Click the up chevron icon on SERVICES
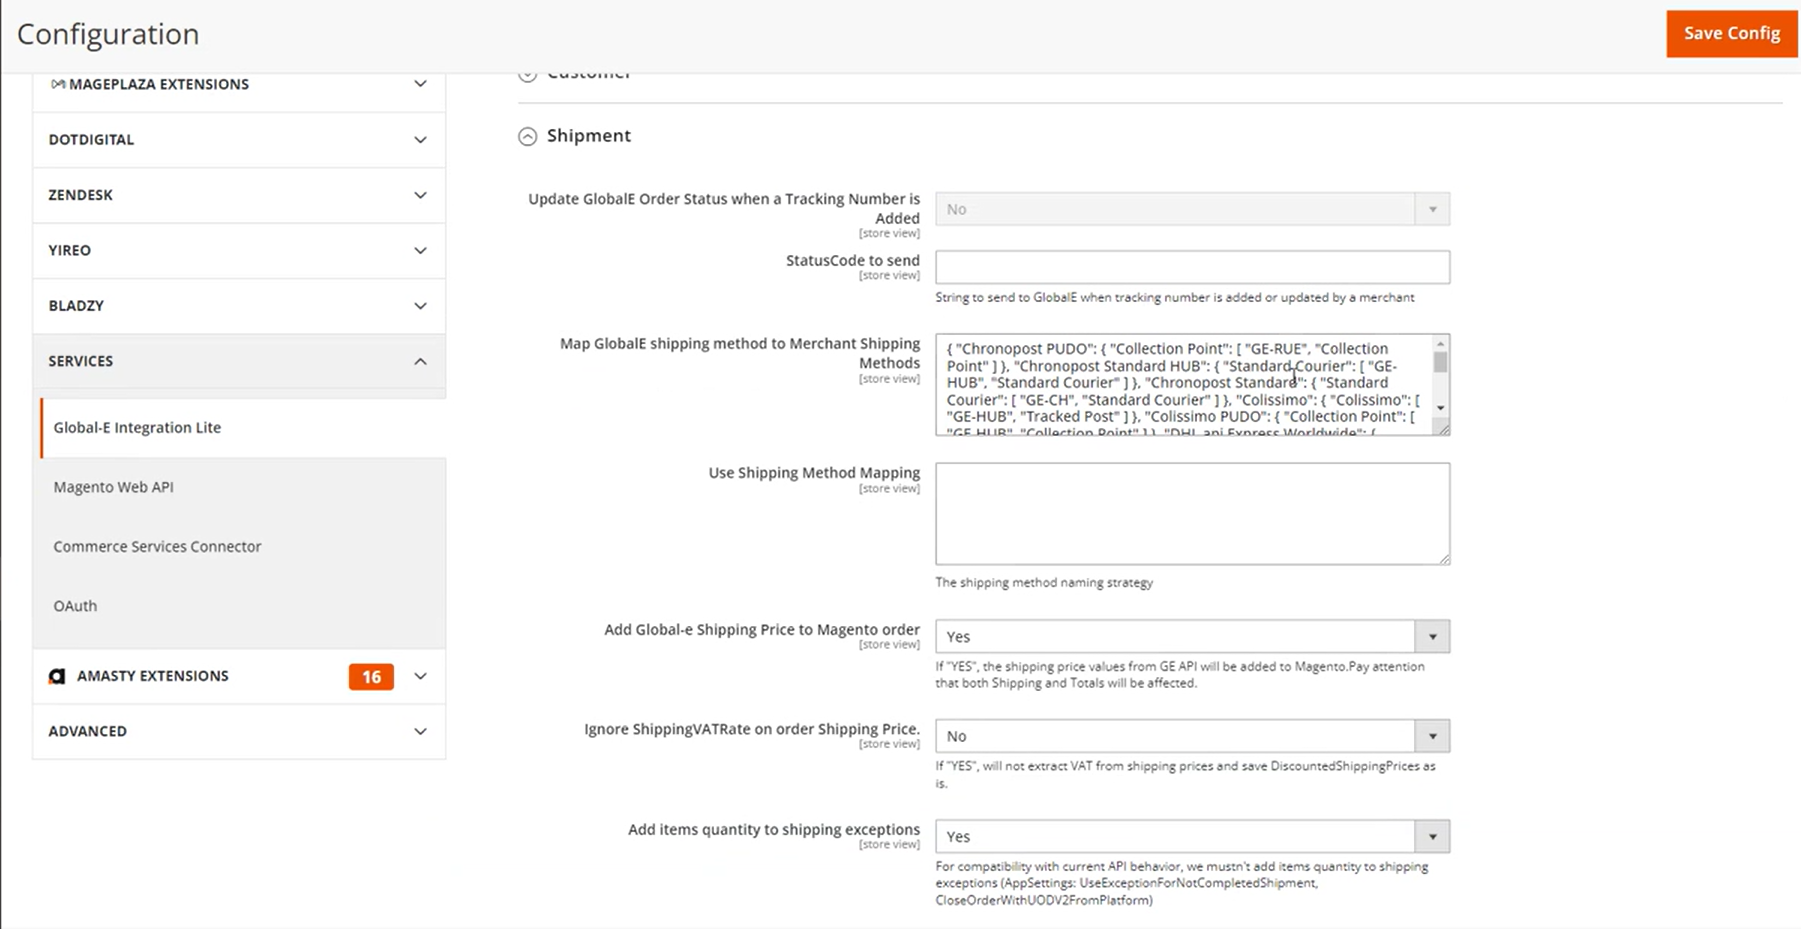This screenshot has width=1801, height=929. 420,362
